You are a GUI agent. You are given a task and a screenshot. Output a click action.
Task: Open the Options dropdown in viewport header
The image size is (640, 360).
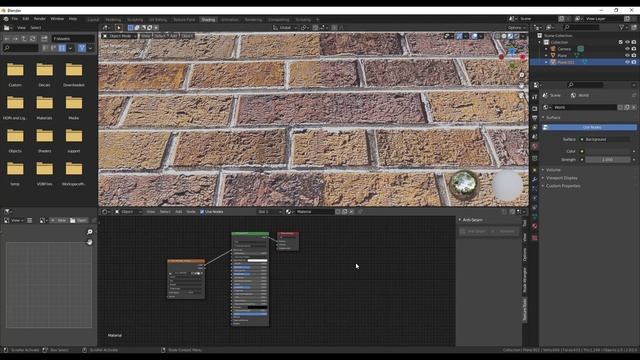click(x=517, y=28)
